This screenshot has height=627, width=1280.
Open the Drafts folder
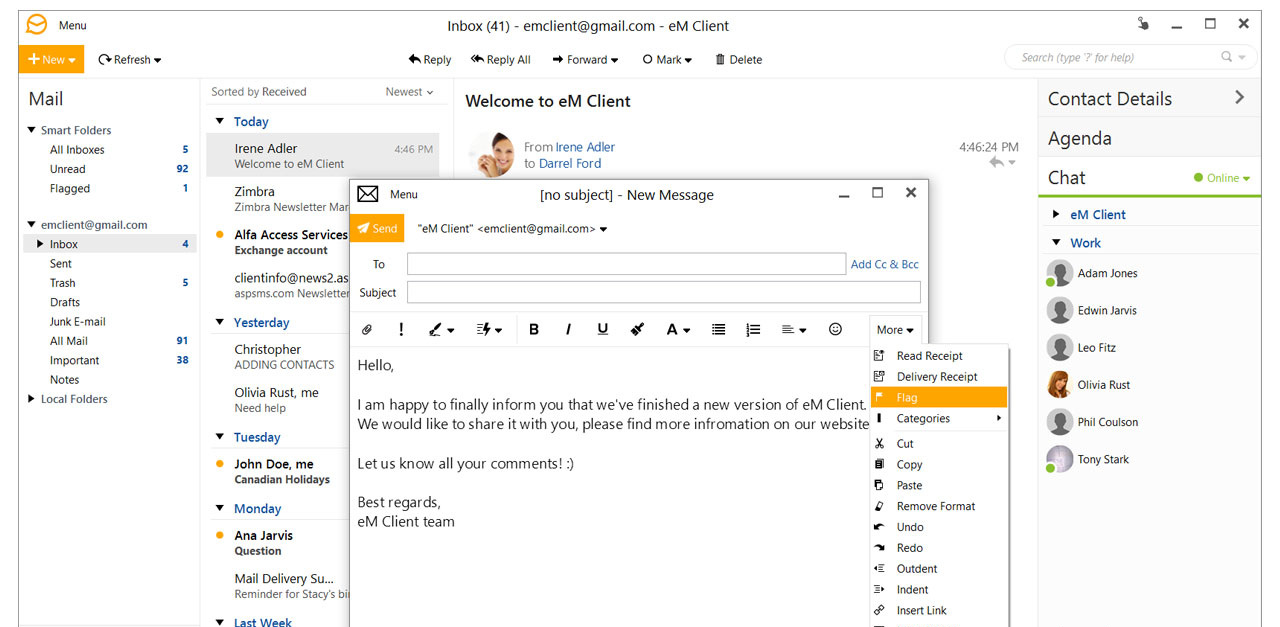65,302
